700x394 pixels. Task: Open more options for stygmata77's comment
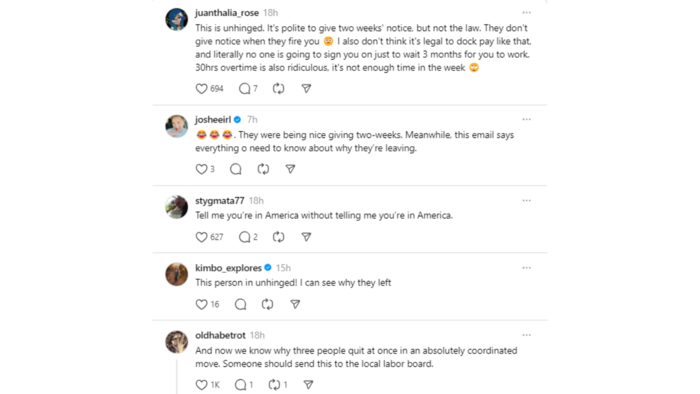[x=527, y=200]
